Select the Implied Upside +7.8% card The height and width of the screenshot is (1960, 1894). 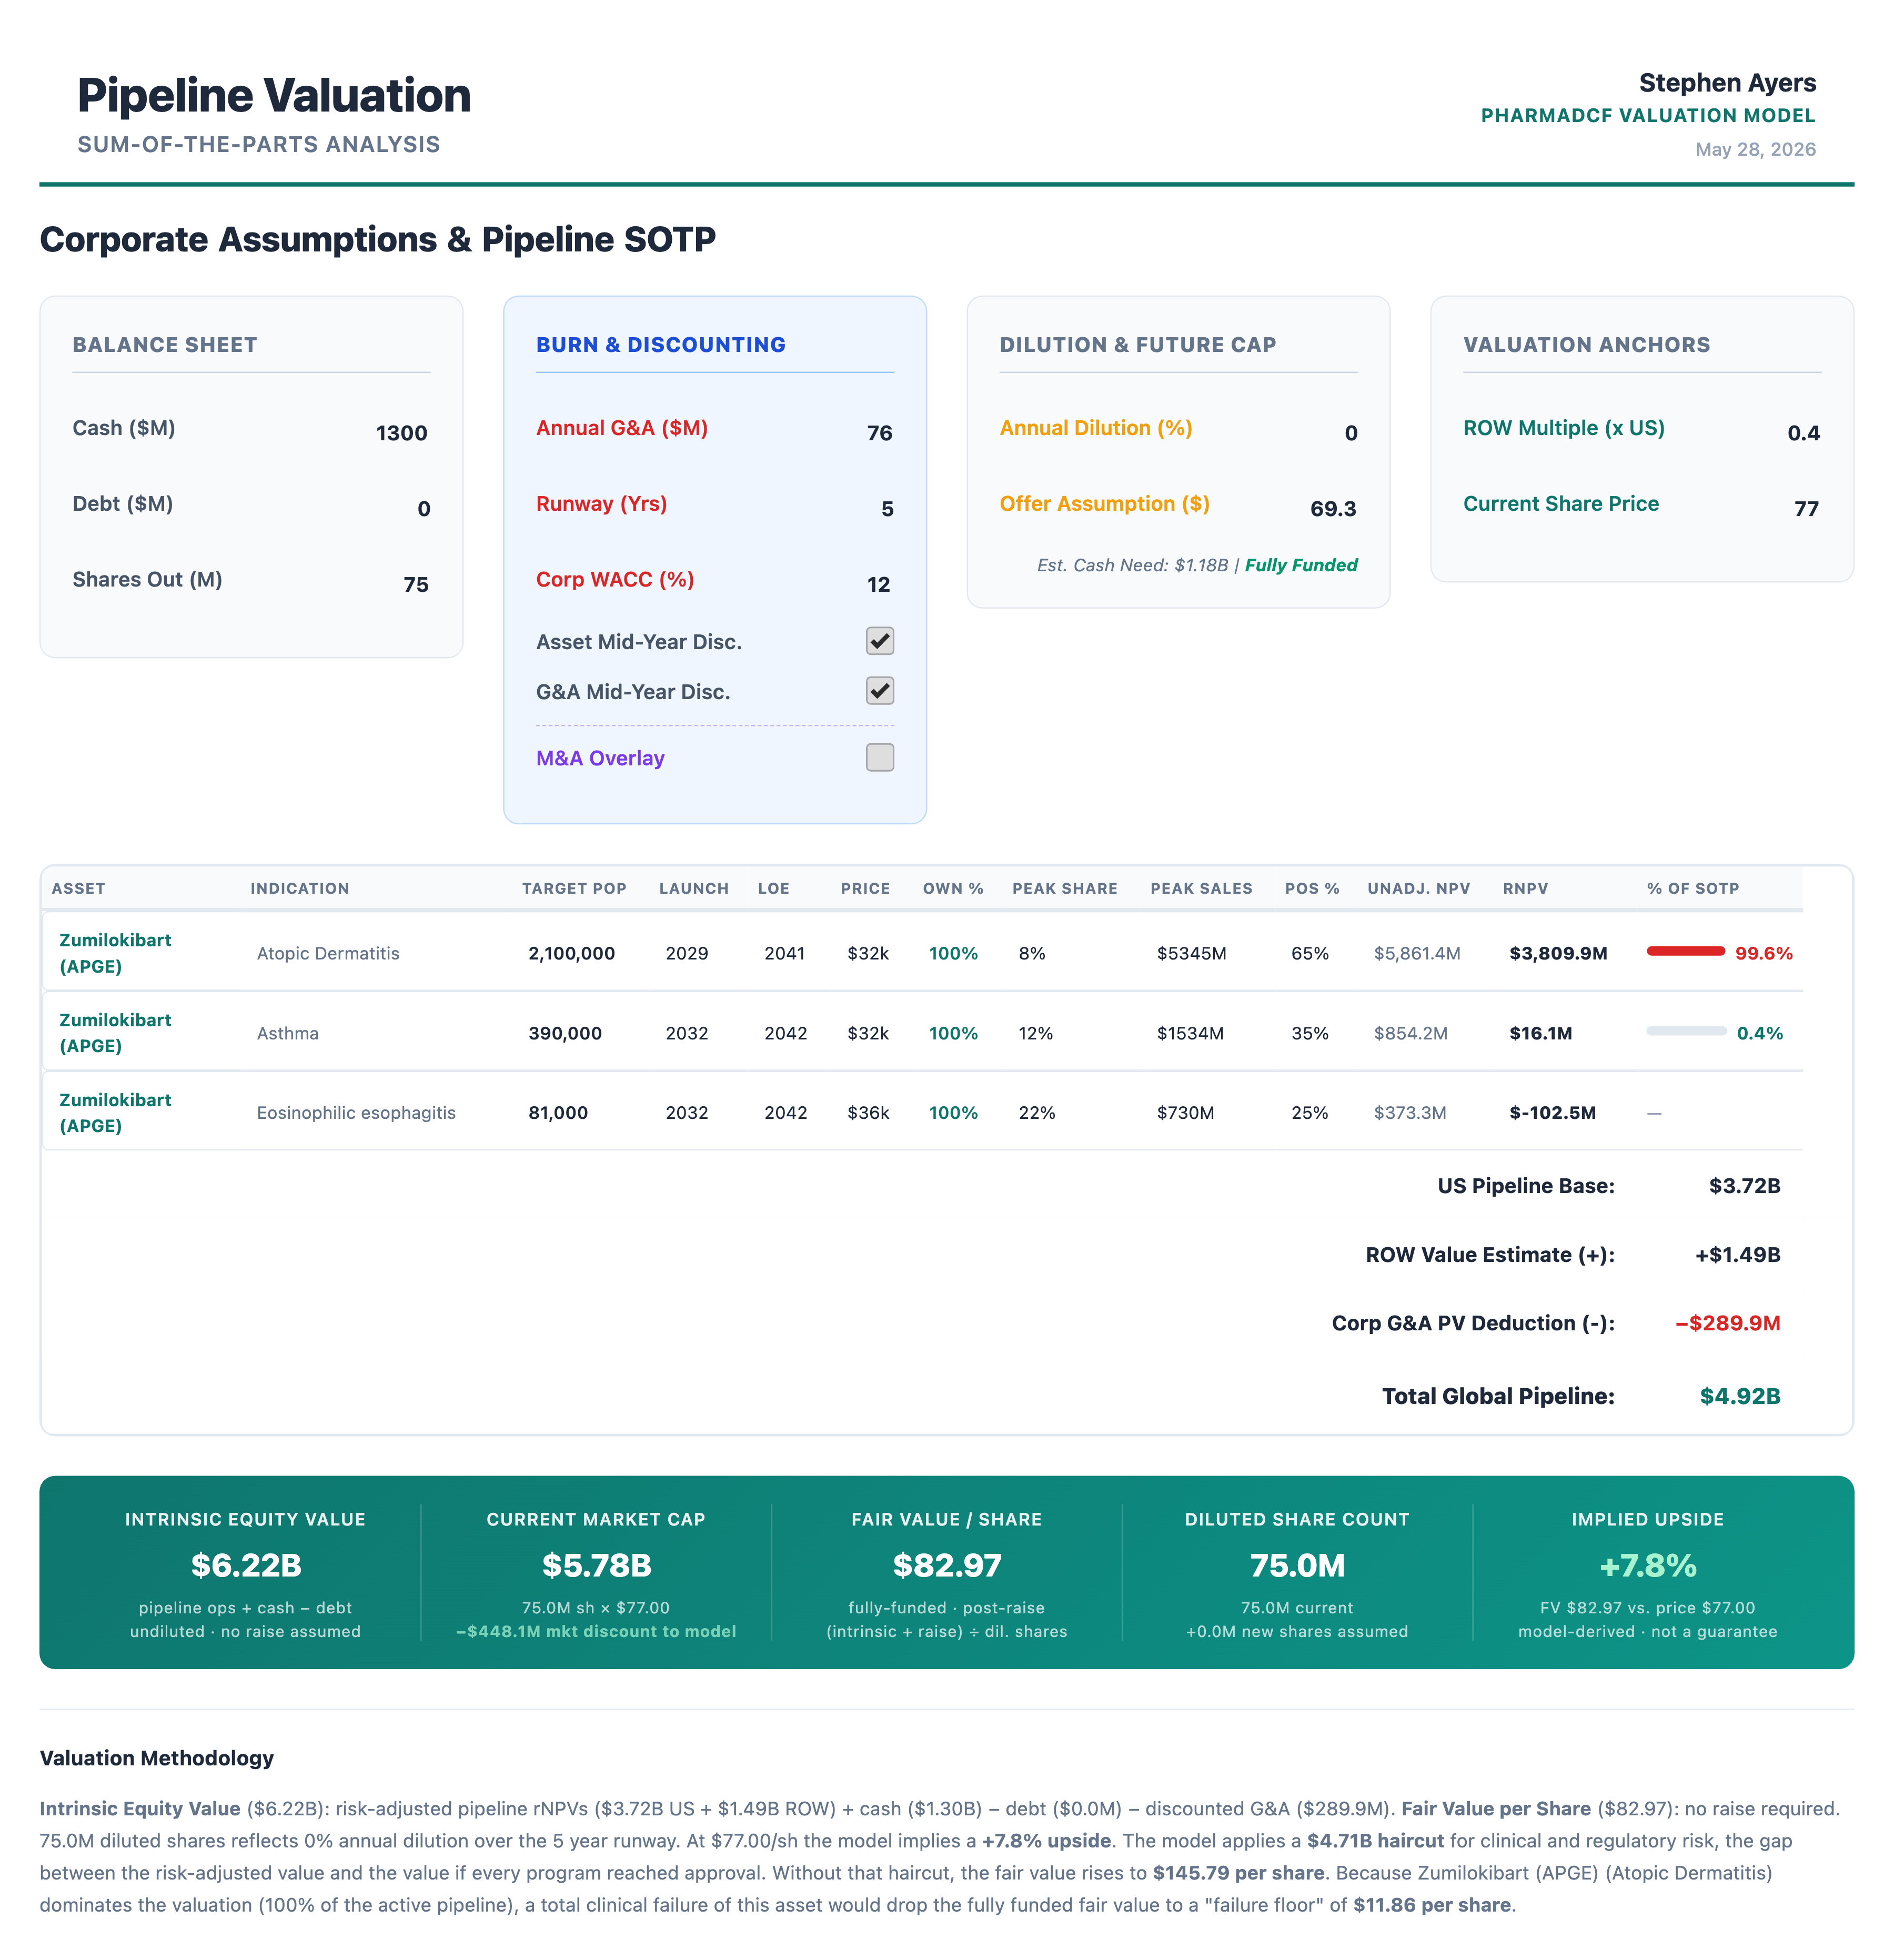(1647, 1573)
